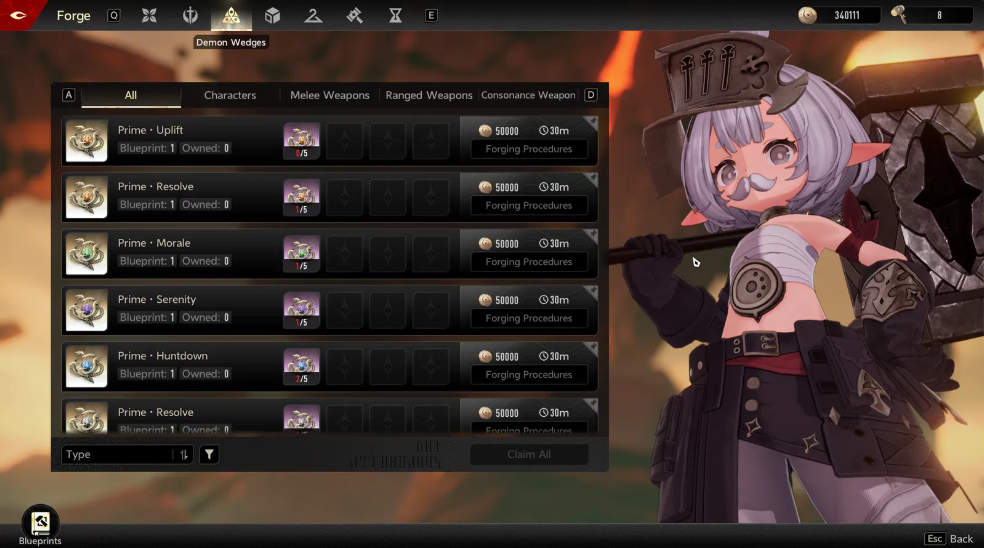Click Serenity material slot showing 1/5
Image resolution: width=984 pixels, height=548 pixels.
(301, 310)
